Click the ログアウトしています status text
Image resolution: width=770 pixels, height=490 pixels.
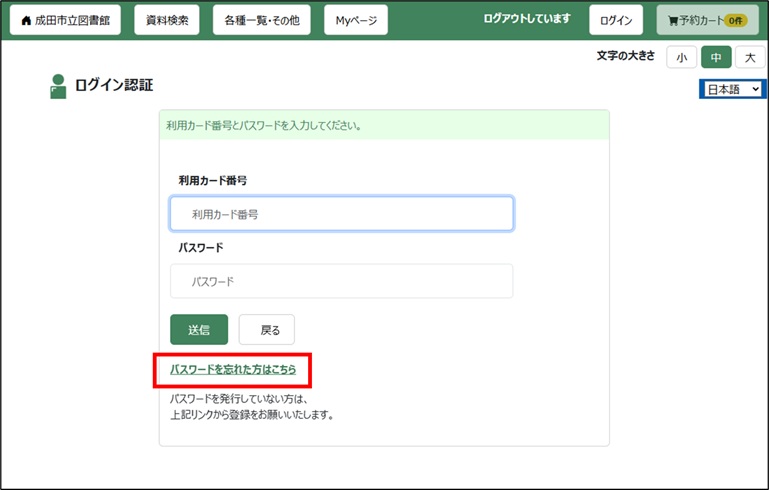526,19
